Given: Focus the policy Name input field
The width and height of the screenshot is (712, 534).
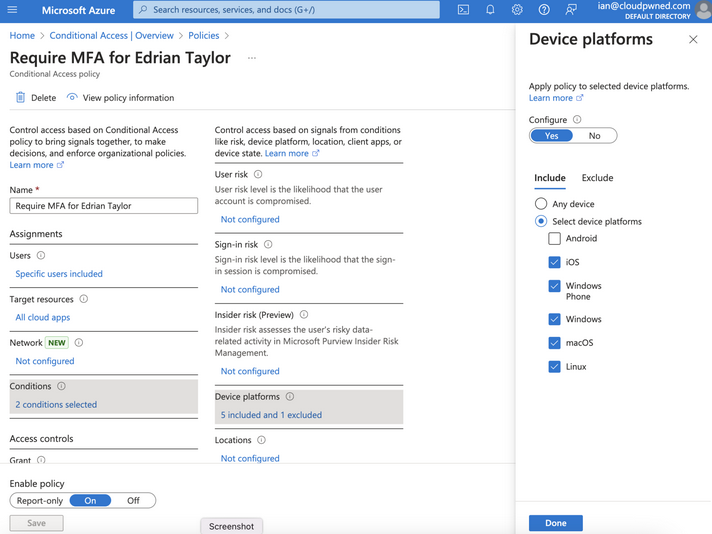Looking at the screenshot, I should 104,206.
